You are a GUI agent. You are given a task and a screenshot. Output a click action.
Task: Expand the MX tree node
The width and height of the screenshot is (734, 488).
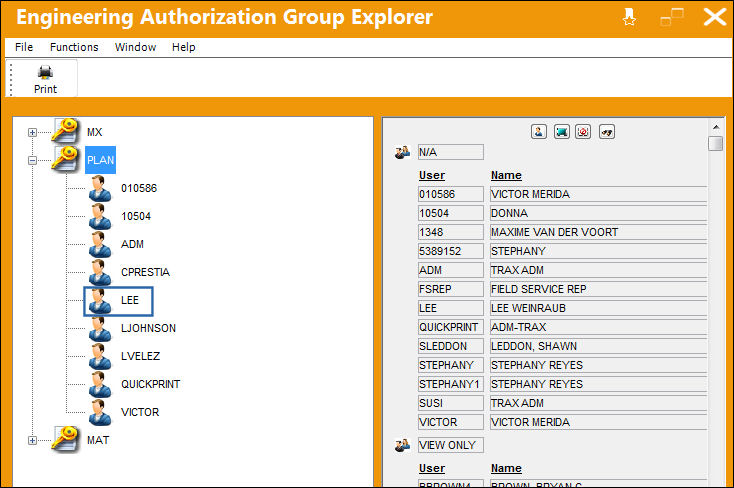pyautogui.click(x=32, y=133)
